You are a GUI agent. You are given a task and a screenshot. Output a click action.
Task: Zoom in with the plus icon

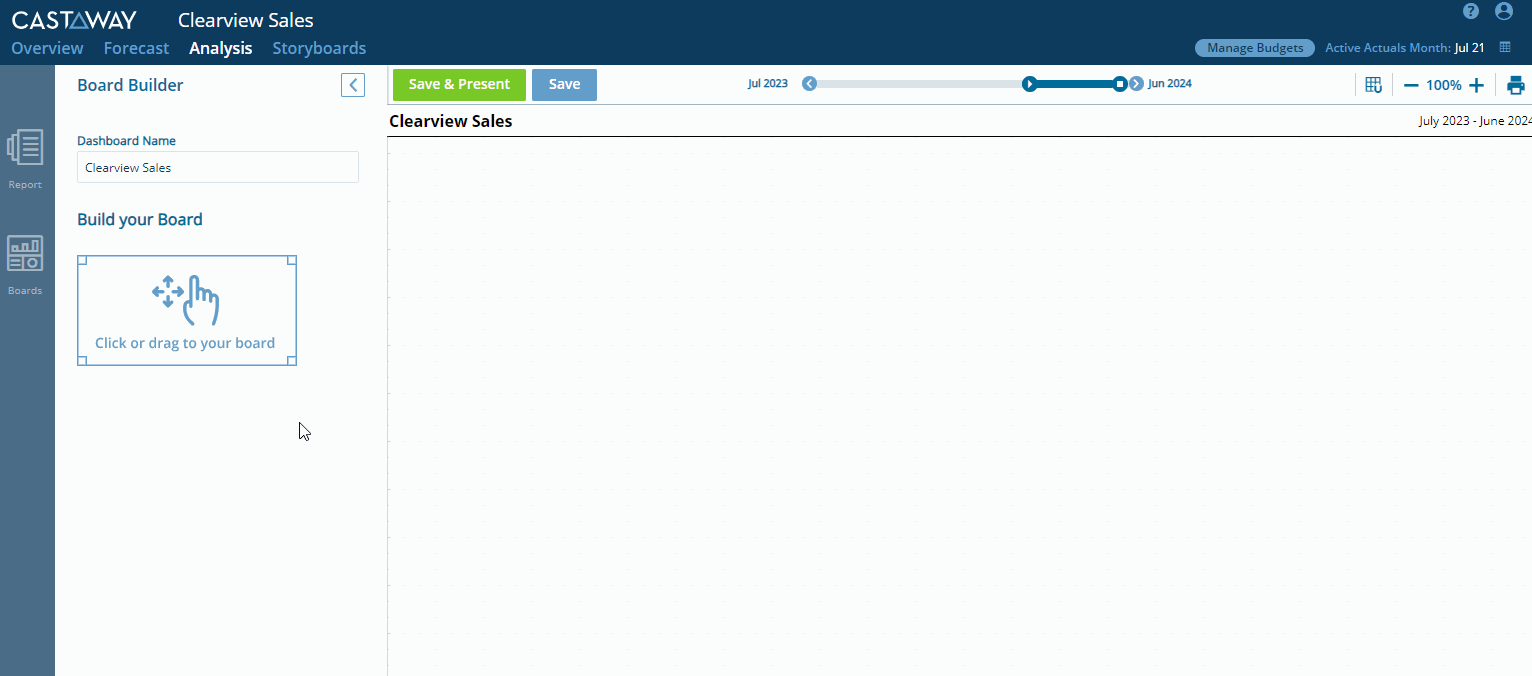(x=1476, y=85)
